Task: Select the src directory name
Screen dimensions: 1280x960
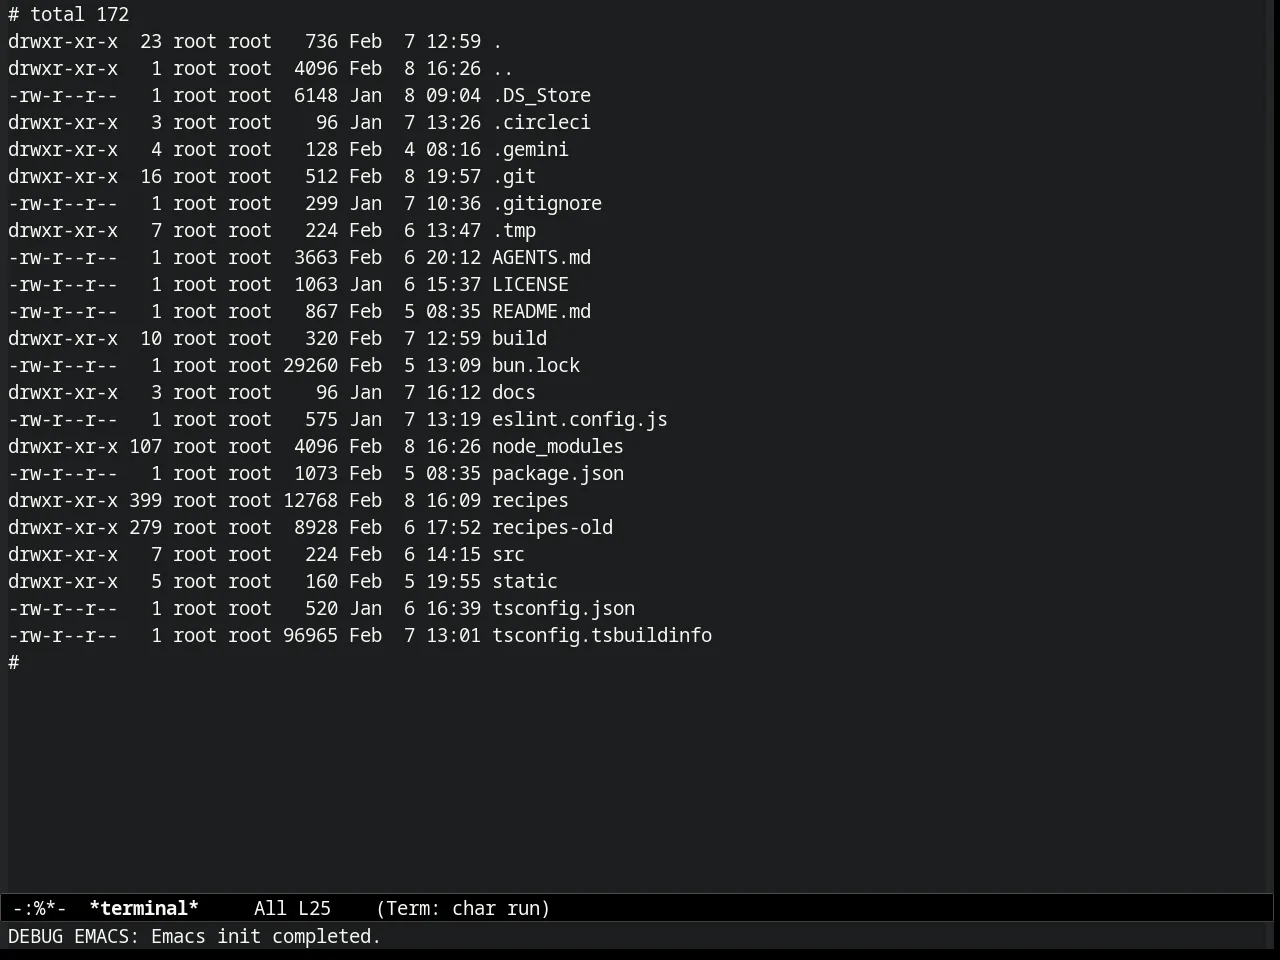Action: click(508, 554)
